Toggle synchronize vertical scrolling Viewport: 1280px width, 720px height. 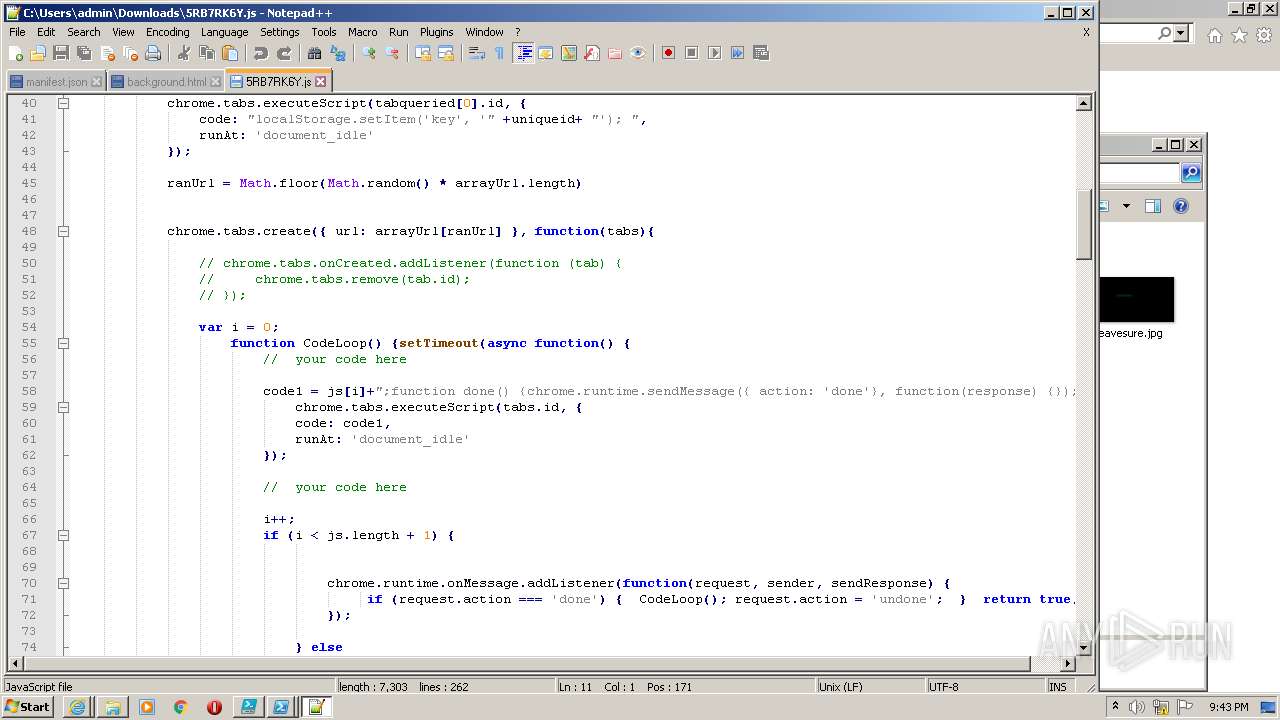pyautogui.click(x=423, y=53)
